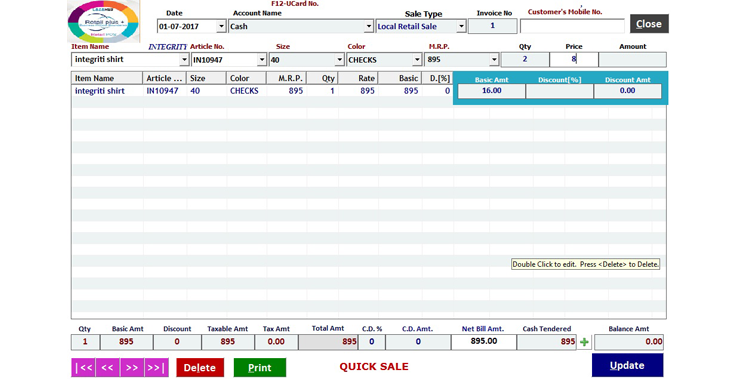This screenshot has height=379, width=746.
Task: Click the Amount entry field
Action: 632,59
